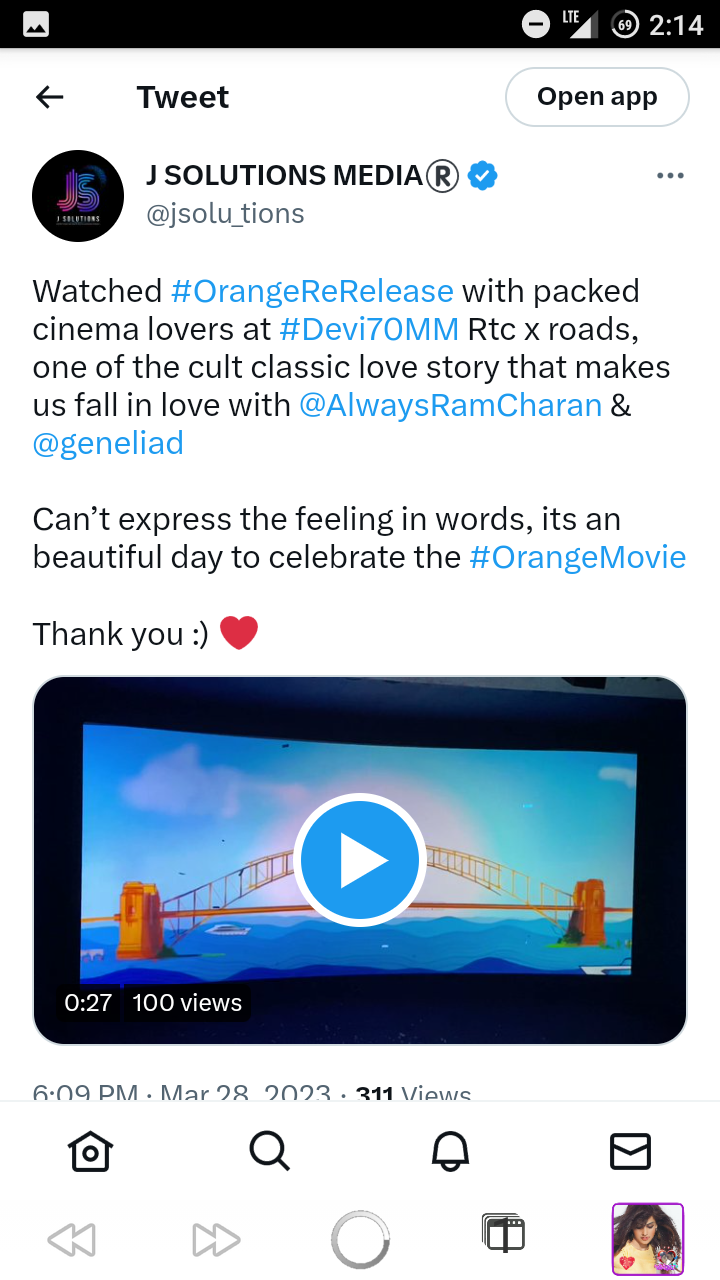
Task: Visit the @AlwaysRamCharan mention
Action: [x=450, y=405]
